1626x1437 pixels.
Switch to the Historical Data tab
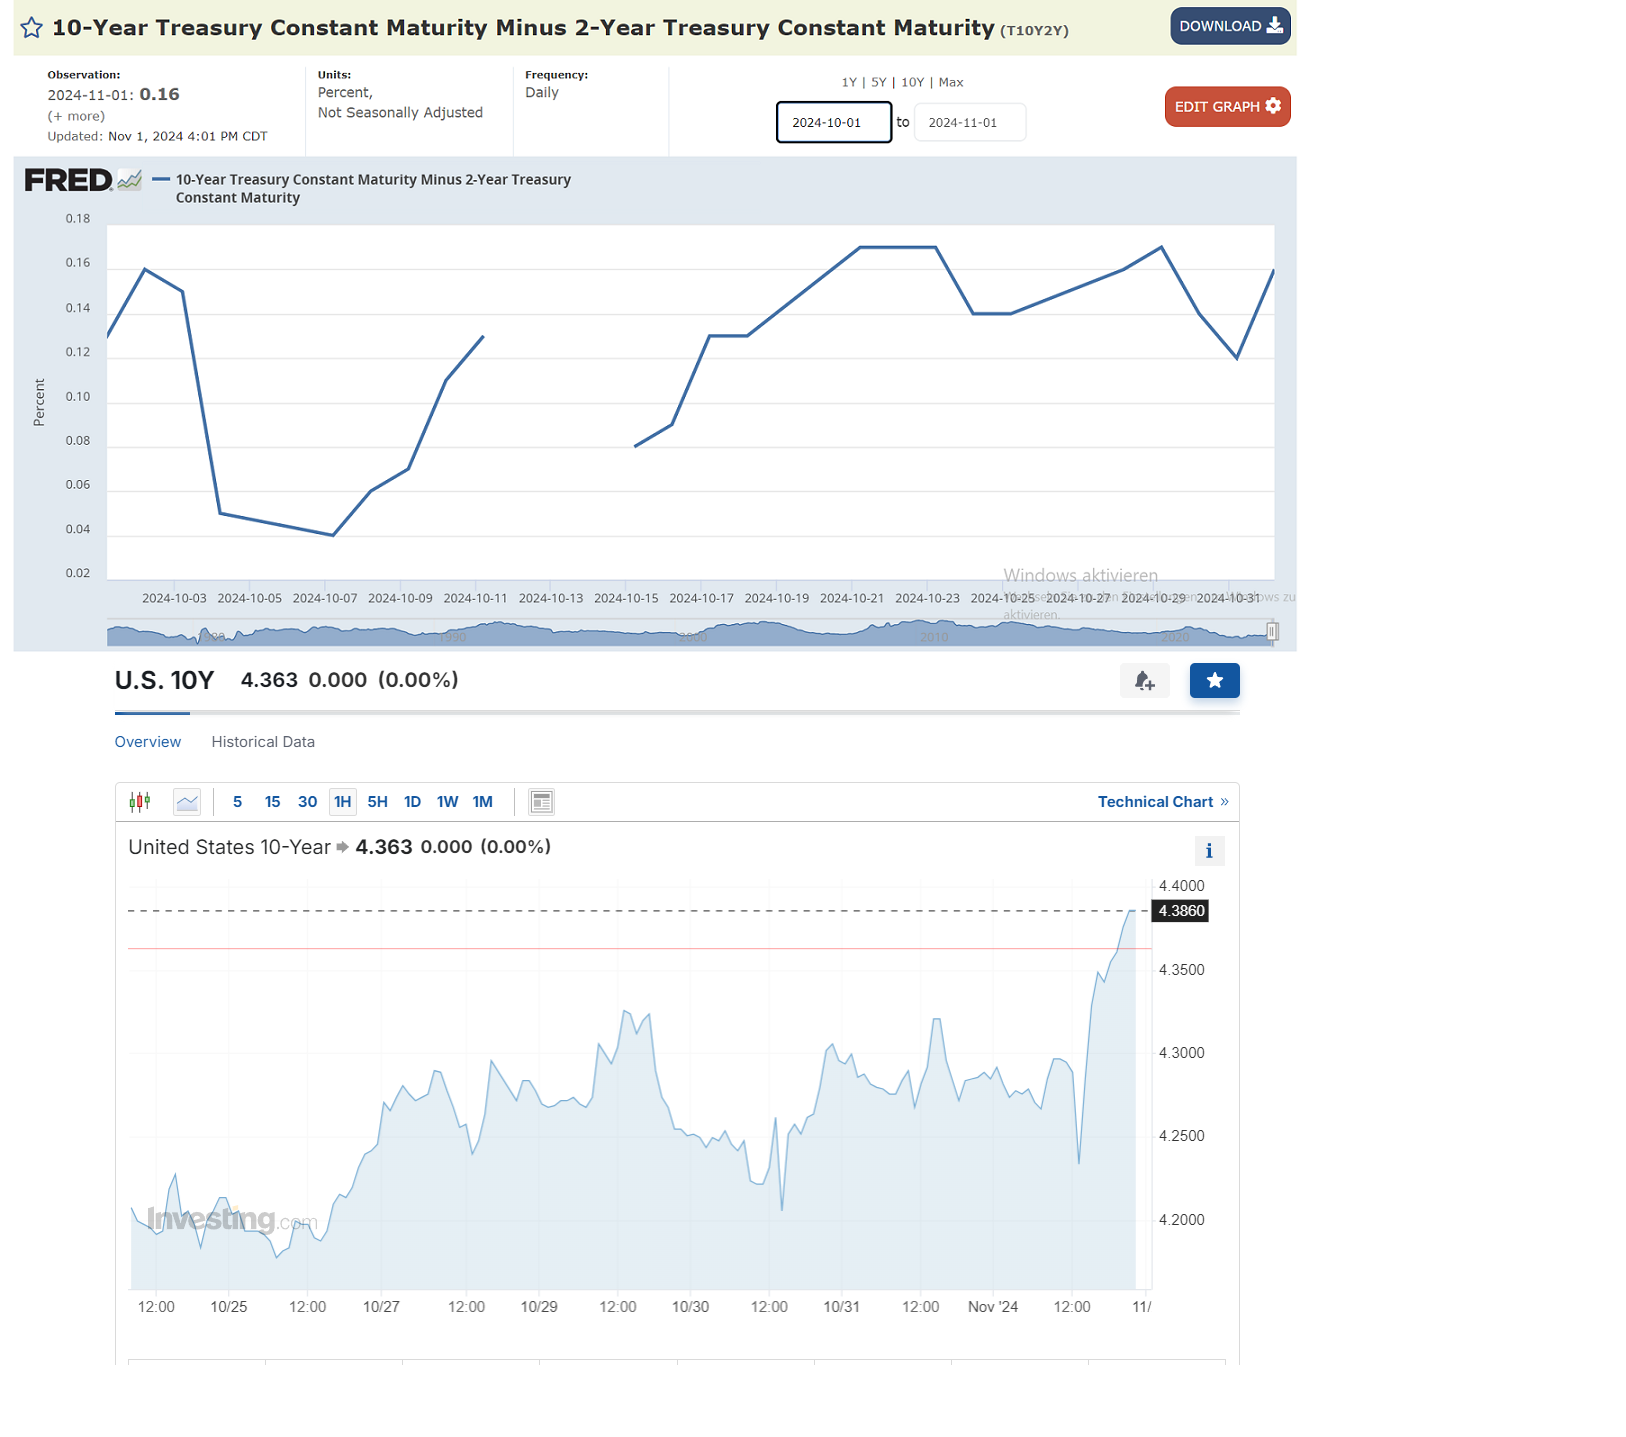[263, 742]
